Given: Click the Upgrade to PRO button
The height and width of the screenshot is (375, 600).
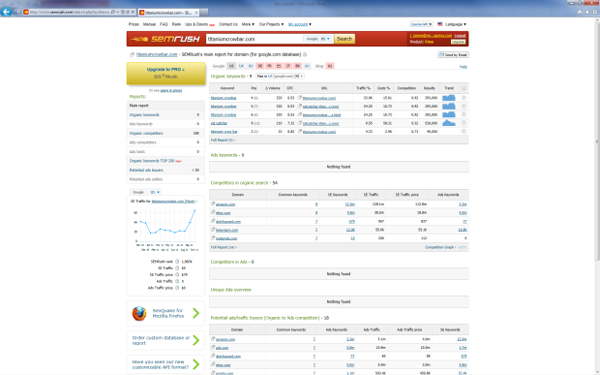Looking at the screenshot, I should pyautogui.click(x=166, y=73).
